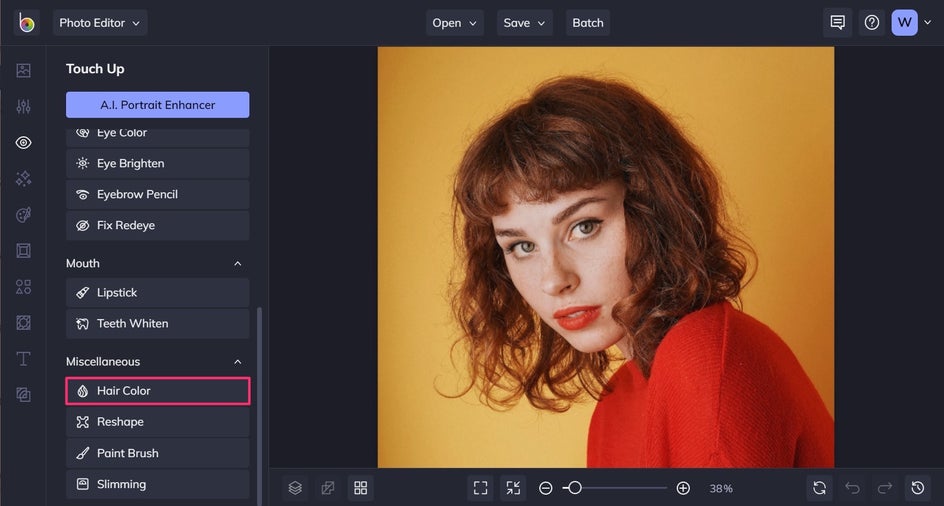This screenshot has width=944, height=506.
Task: Open the feedback chat icon
Action: pos(837,23)
